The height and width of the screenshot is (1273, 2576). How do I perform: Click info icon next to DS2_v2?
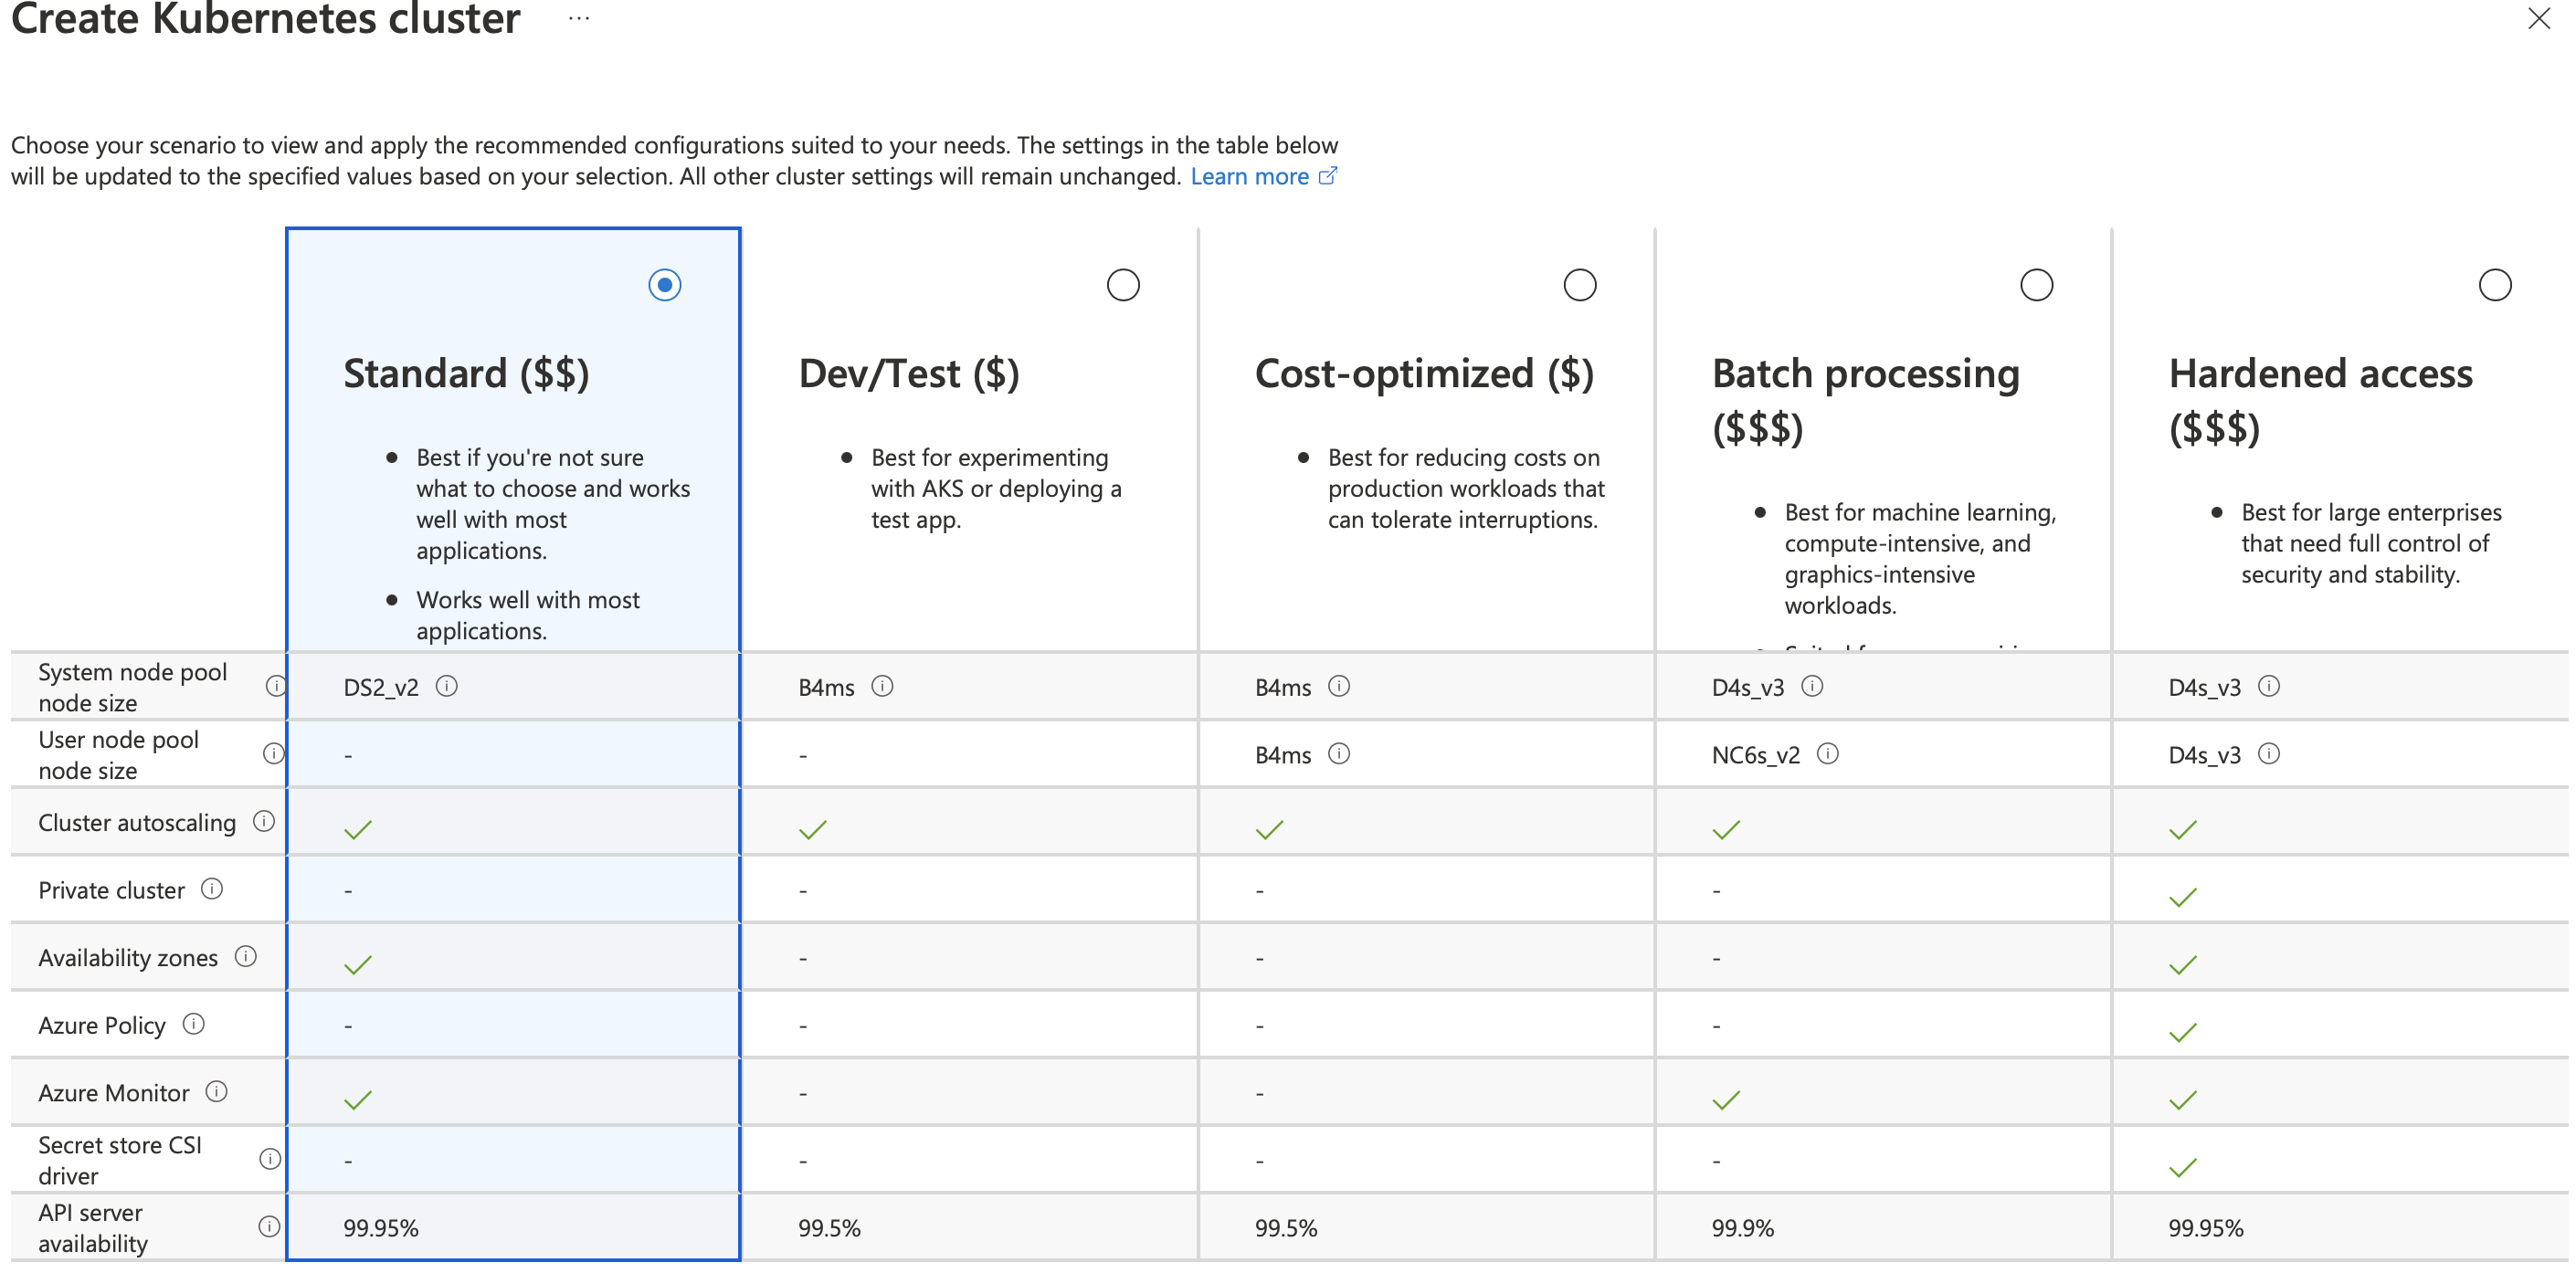point(447,686)
